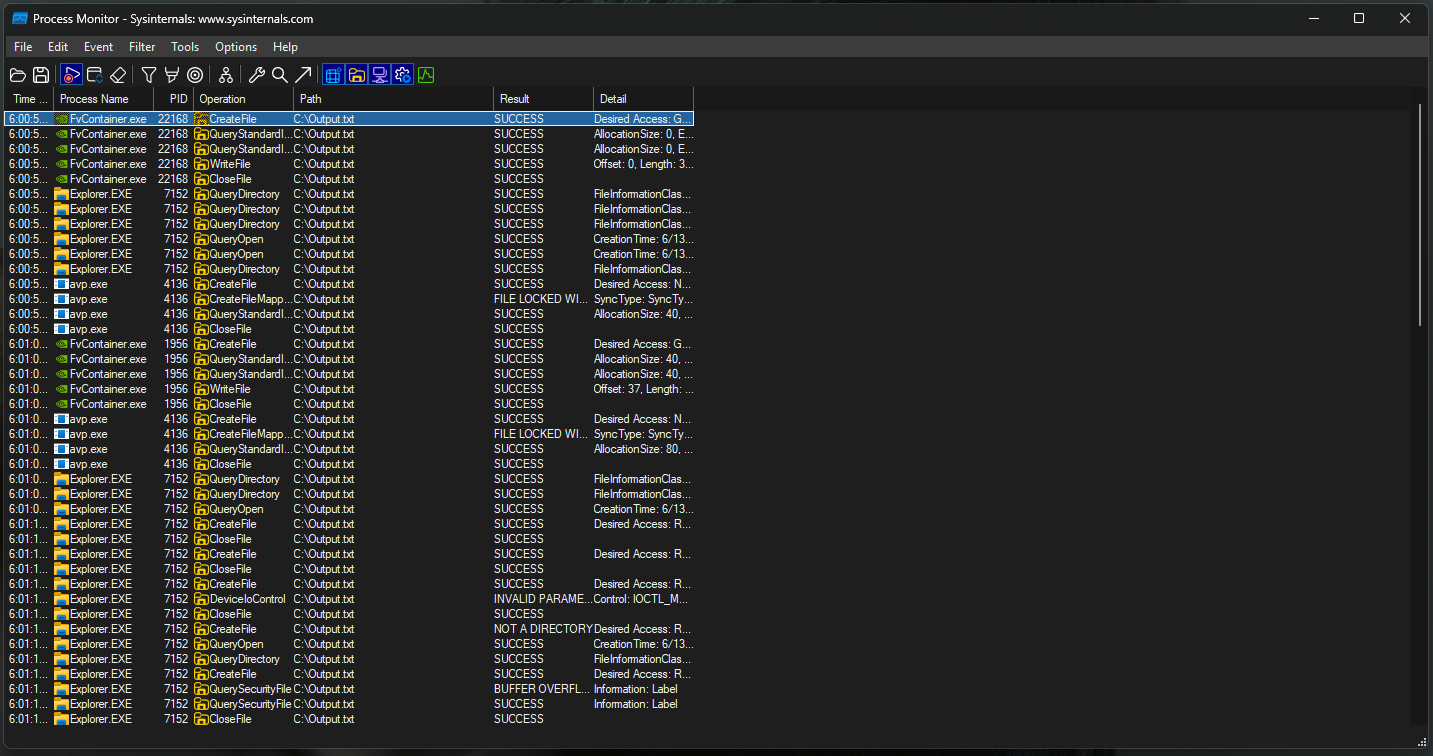
Task: Click the Open log file toolbar icon
Action: click(x=18, y=75)
